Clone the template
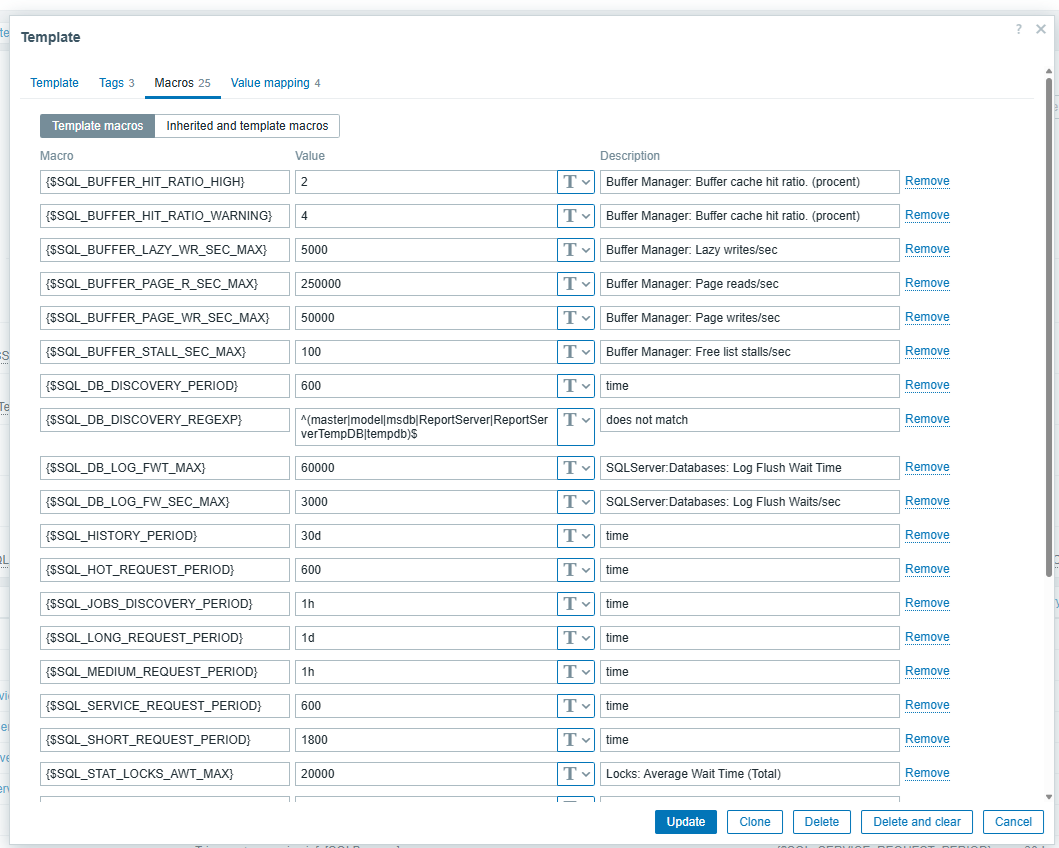Viewport: 1059px width, 848px height. coord(754,822)
